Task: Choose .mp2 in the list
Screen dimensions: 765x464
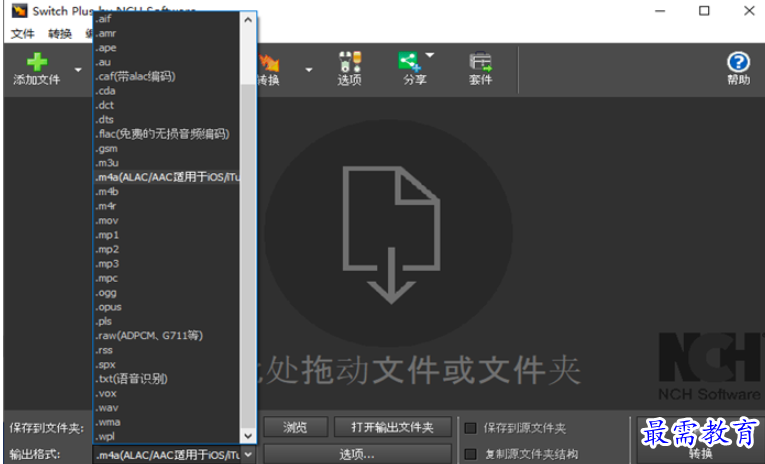Action: click(x=166, y=249)
